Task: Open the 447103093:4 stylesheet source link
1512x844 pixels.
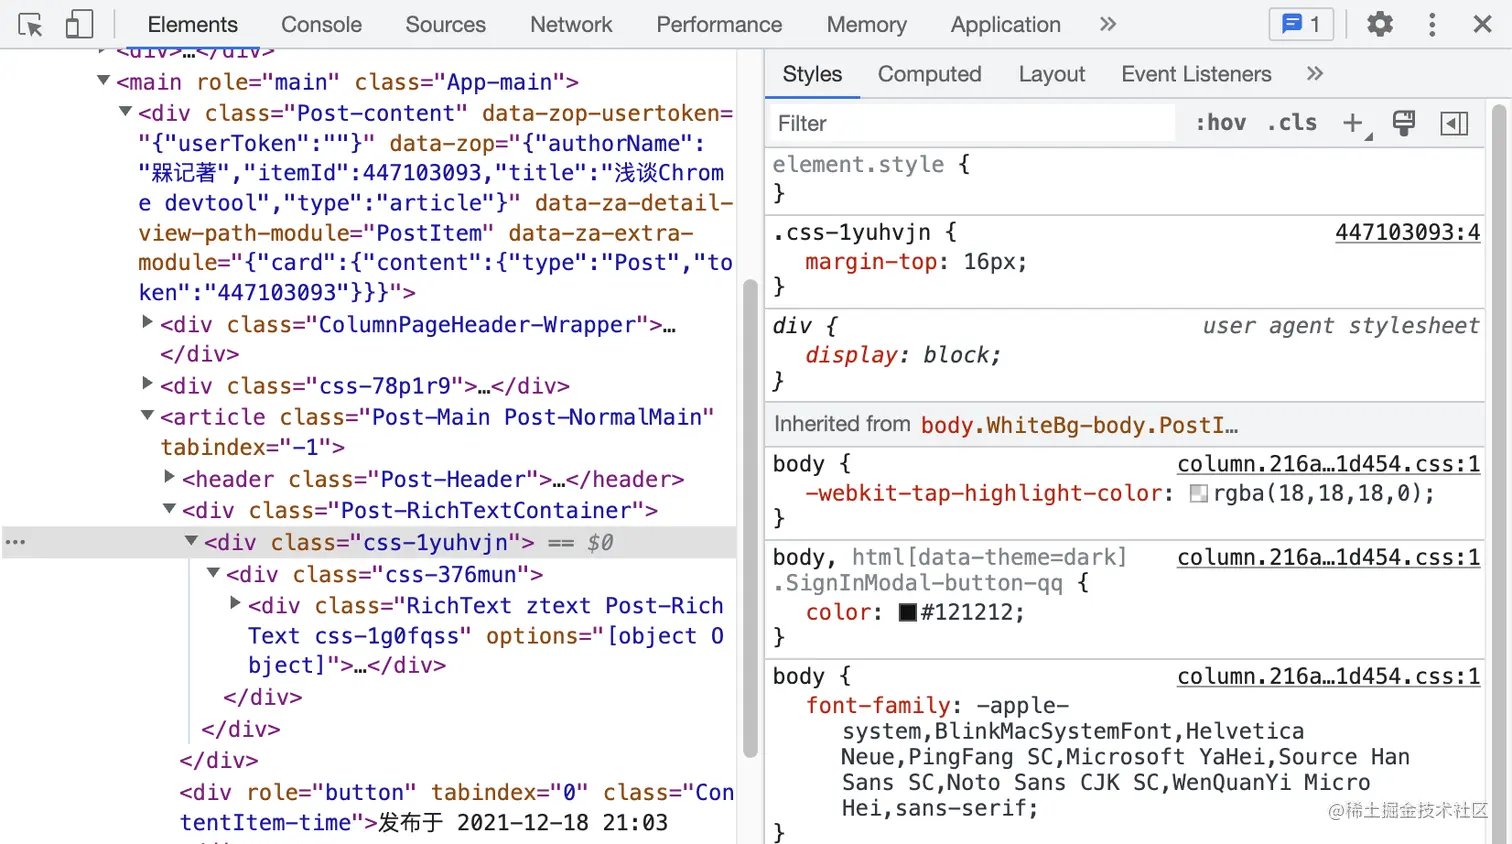Action: (1407, 232)
